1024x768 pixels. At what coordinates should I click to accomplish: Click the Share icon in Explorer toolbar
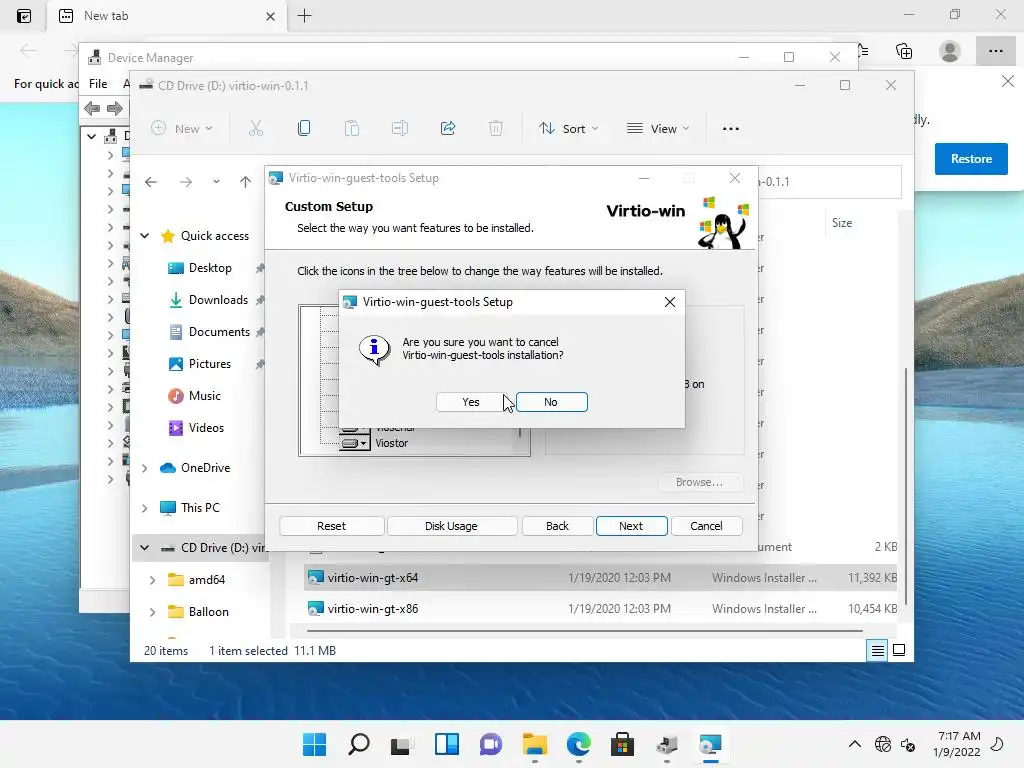click(448, 129)
